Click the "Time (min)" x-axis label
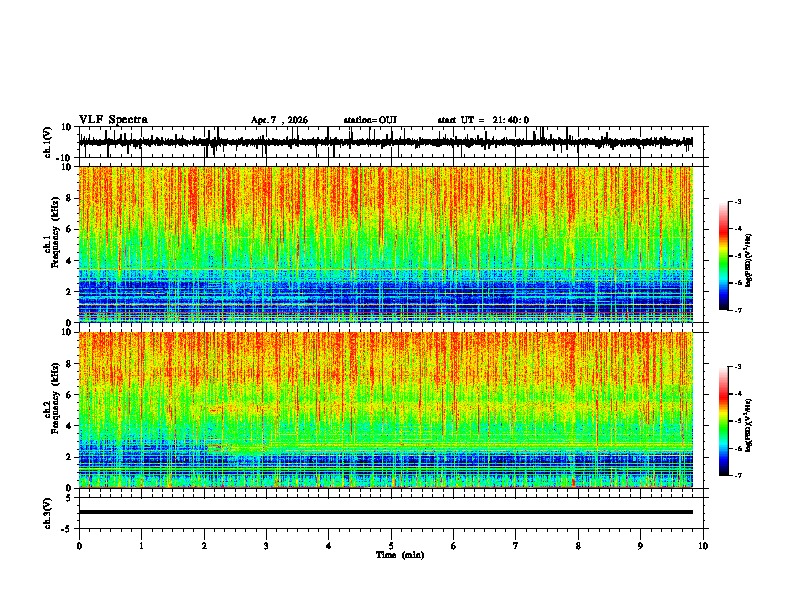Viewport: 792px width, 612px height. pos(400,555)
